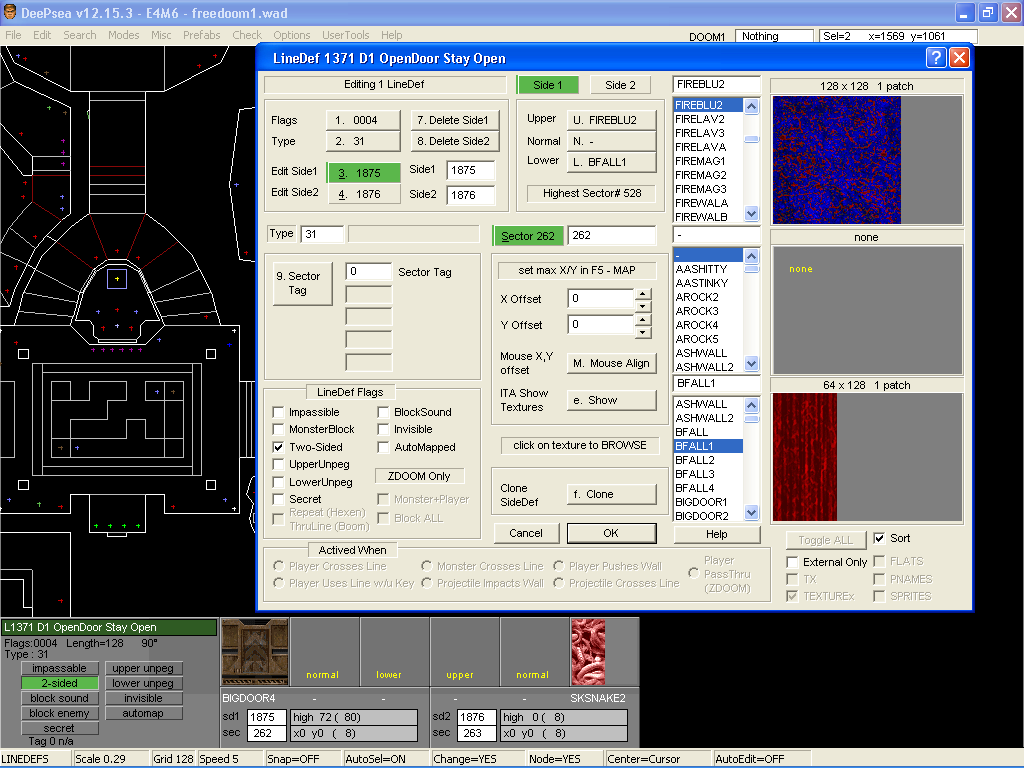The height and width of the screenshot is (768, 1024).
Task: Click the context help question mark icon
Action: tap(936, 58)
